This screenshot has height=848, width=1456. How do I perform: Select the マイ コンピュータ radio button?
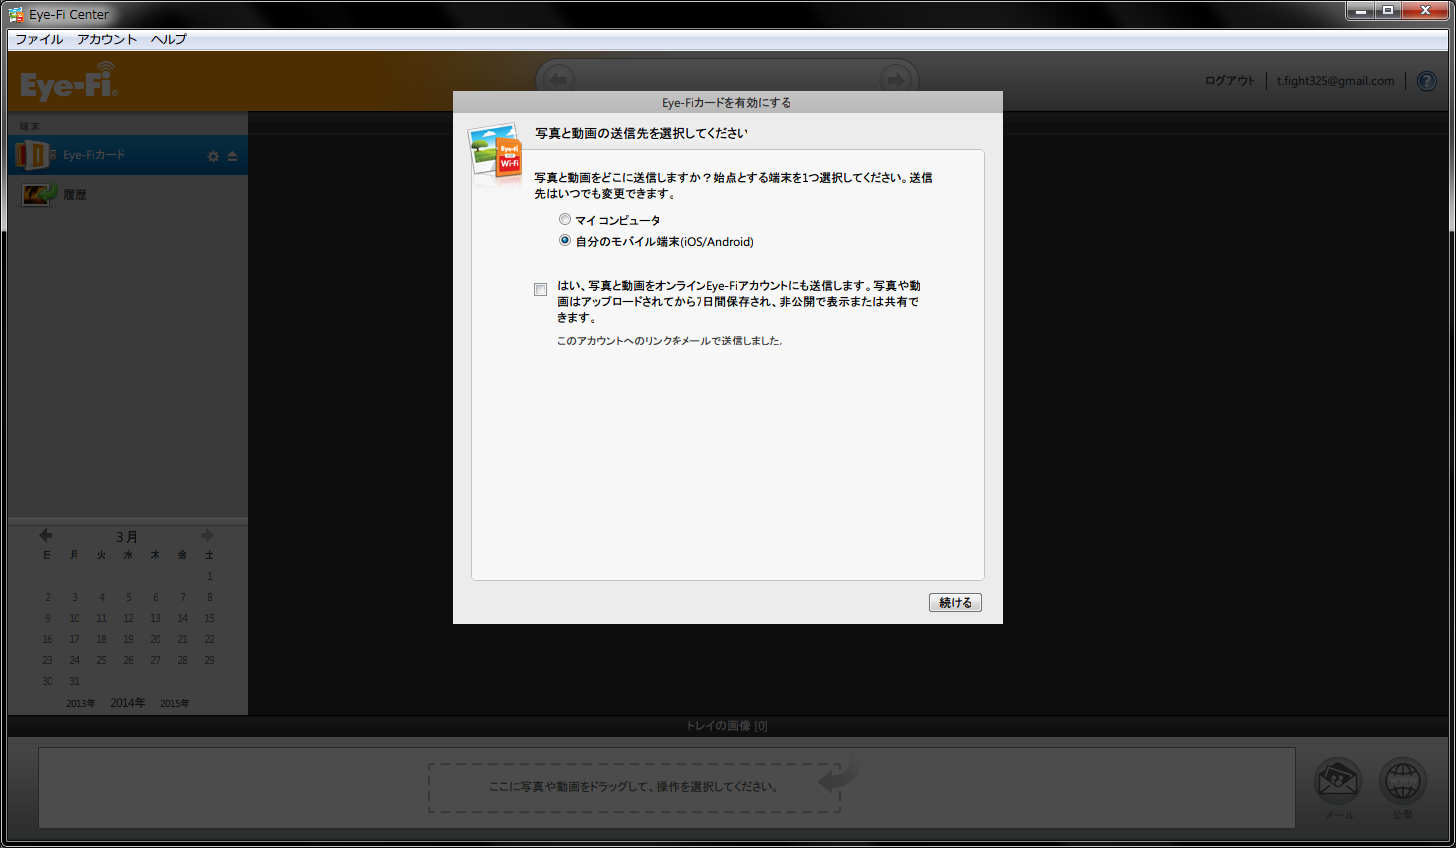click(565, 220)
